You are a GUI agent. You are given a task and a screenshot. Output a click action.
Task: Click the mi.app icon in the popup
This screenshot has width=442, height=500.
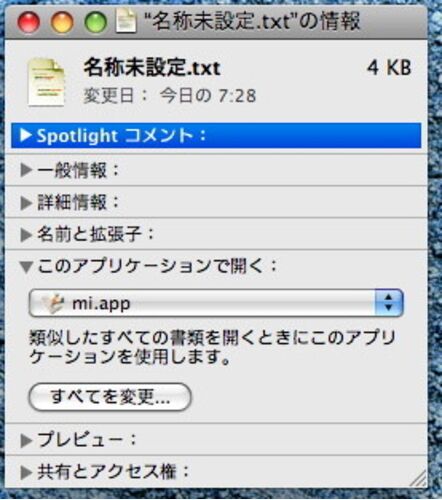point(53,303)
